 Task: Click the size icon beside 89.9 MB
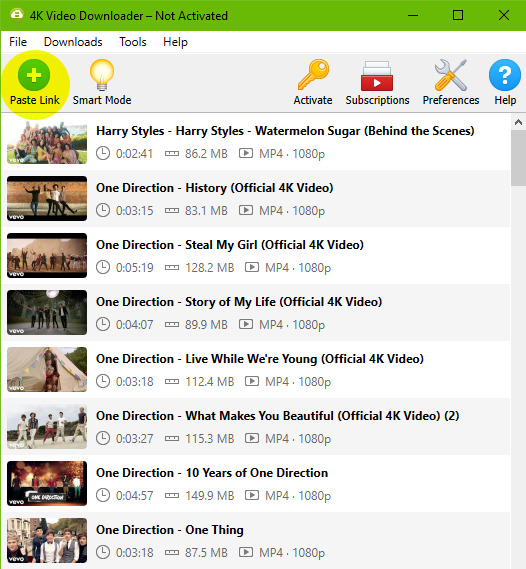pos(172,324)
